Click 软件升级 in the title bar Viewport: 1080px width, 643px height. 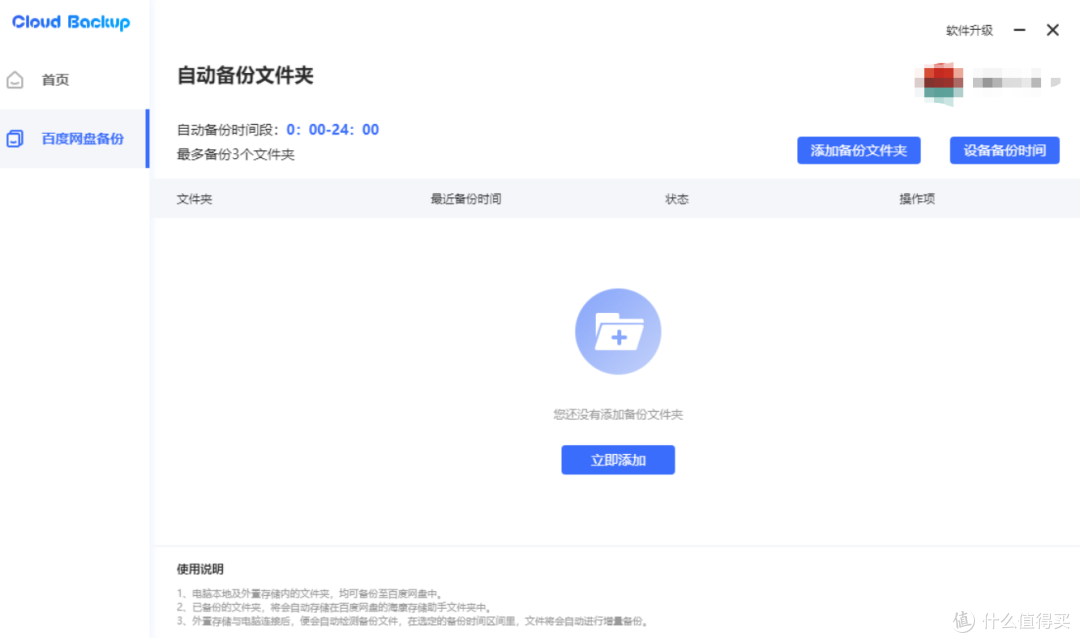click(x=969, y=30)
